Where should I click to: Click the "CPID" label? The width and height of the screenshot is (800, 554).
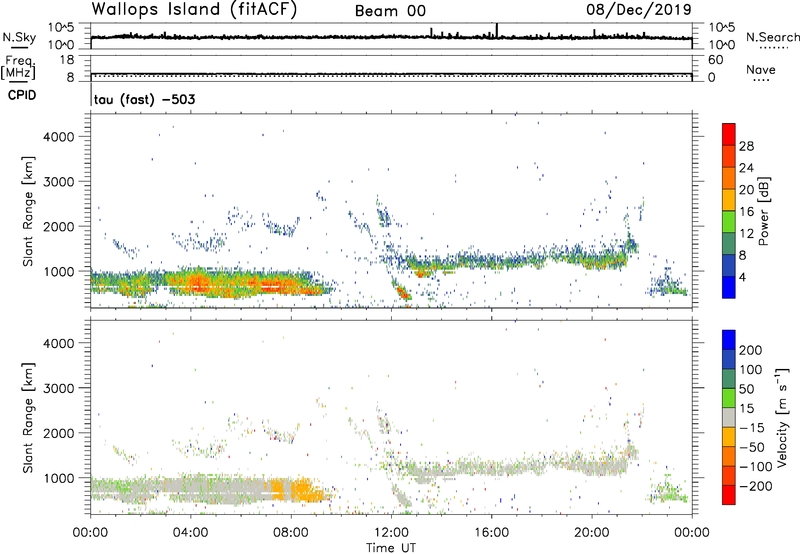pyautogui.click(x=22, y=95)
